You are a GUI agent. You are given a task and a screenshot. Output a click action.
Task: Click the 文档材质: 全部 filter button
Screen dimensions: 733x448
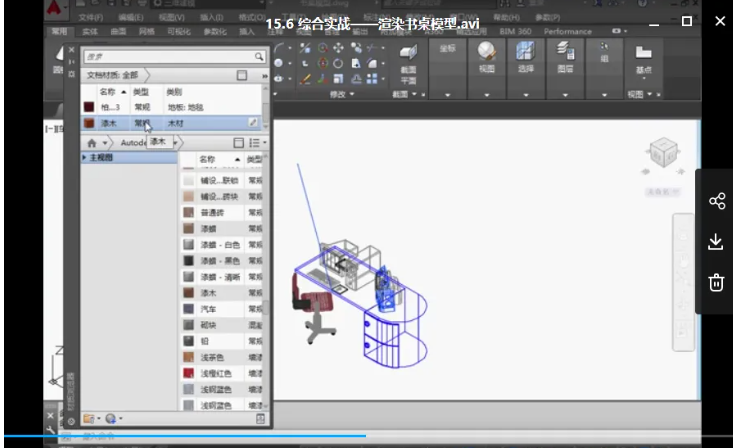coord(113,75)
